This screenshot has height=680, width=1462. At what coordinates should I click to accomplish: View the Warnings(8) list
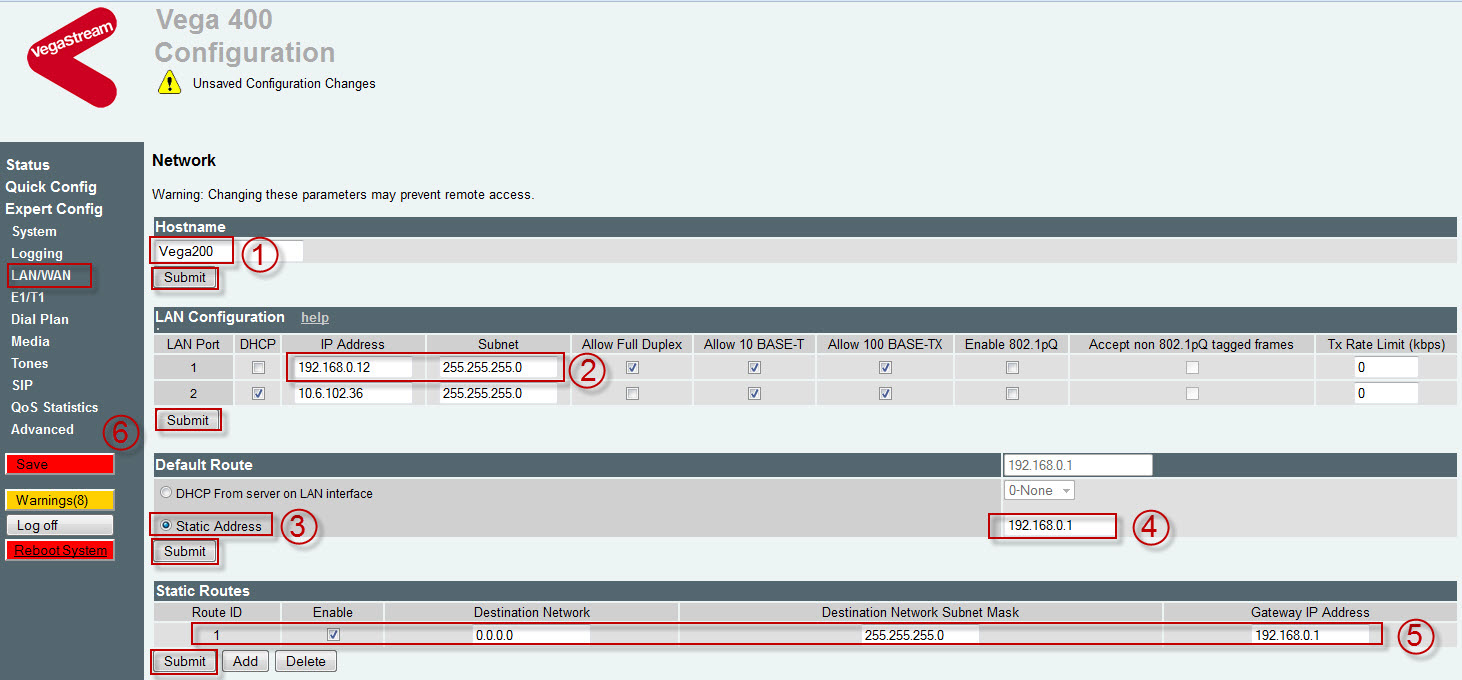pos(60,500)
